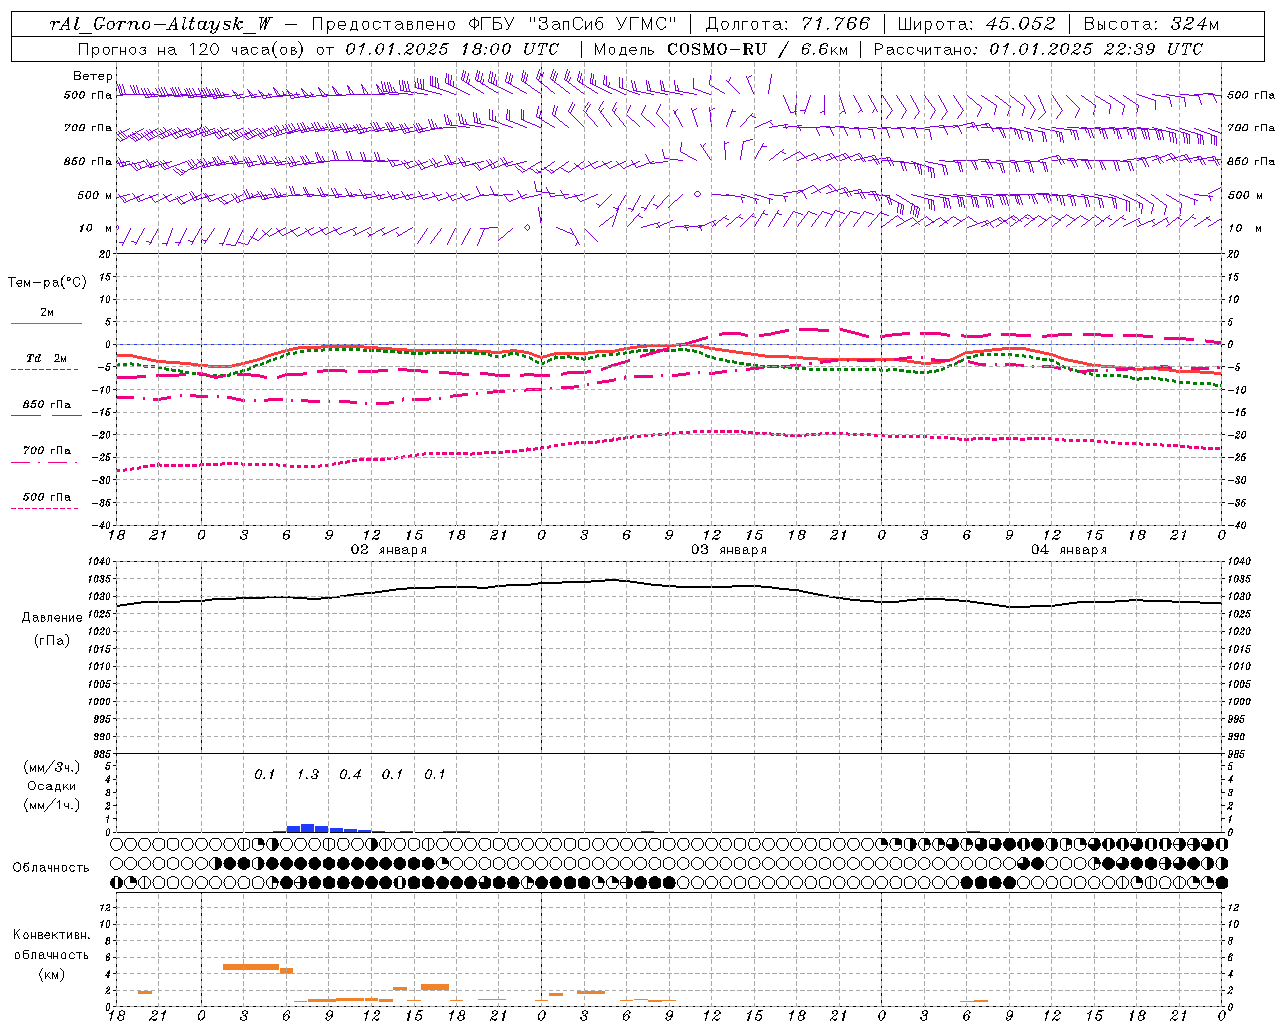Click the station title rAl_Gorno-Altaysk_W

161,24
